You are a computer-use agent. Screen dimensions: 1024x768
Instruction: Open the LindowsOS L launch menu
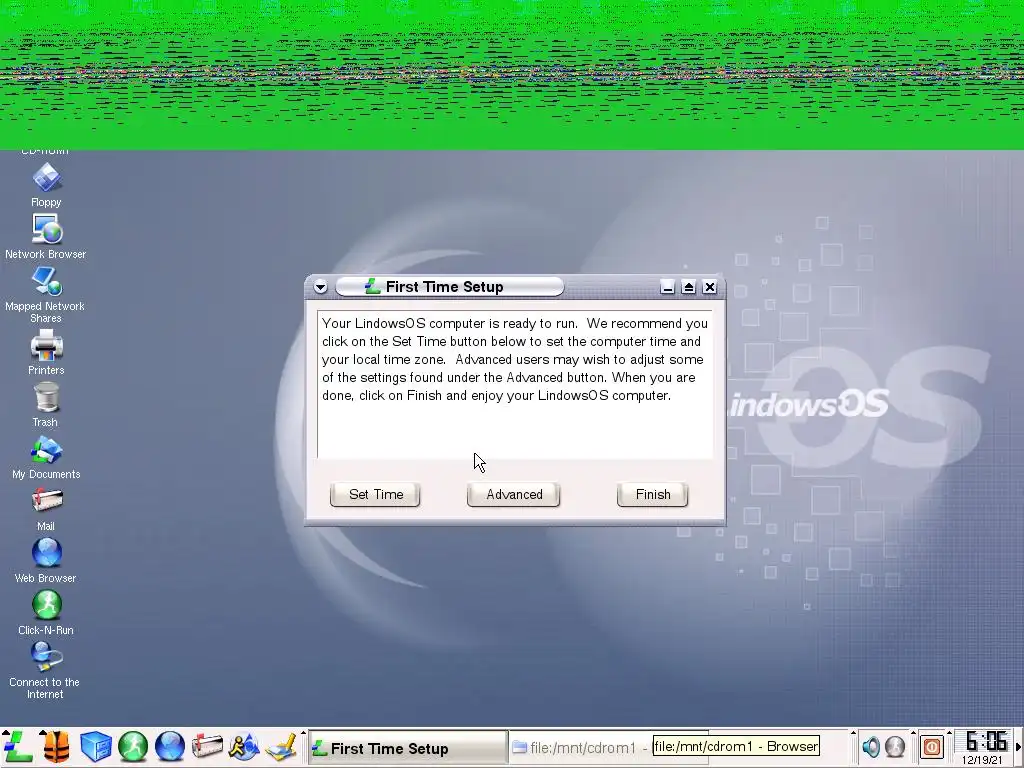point(17,746)
